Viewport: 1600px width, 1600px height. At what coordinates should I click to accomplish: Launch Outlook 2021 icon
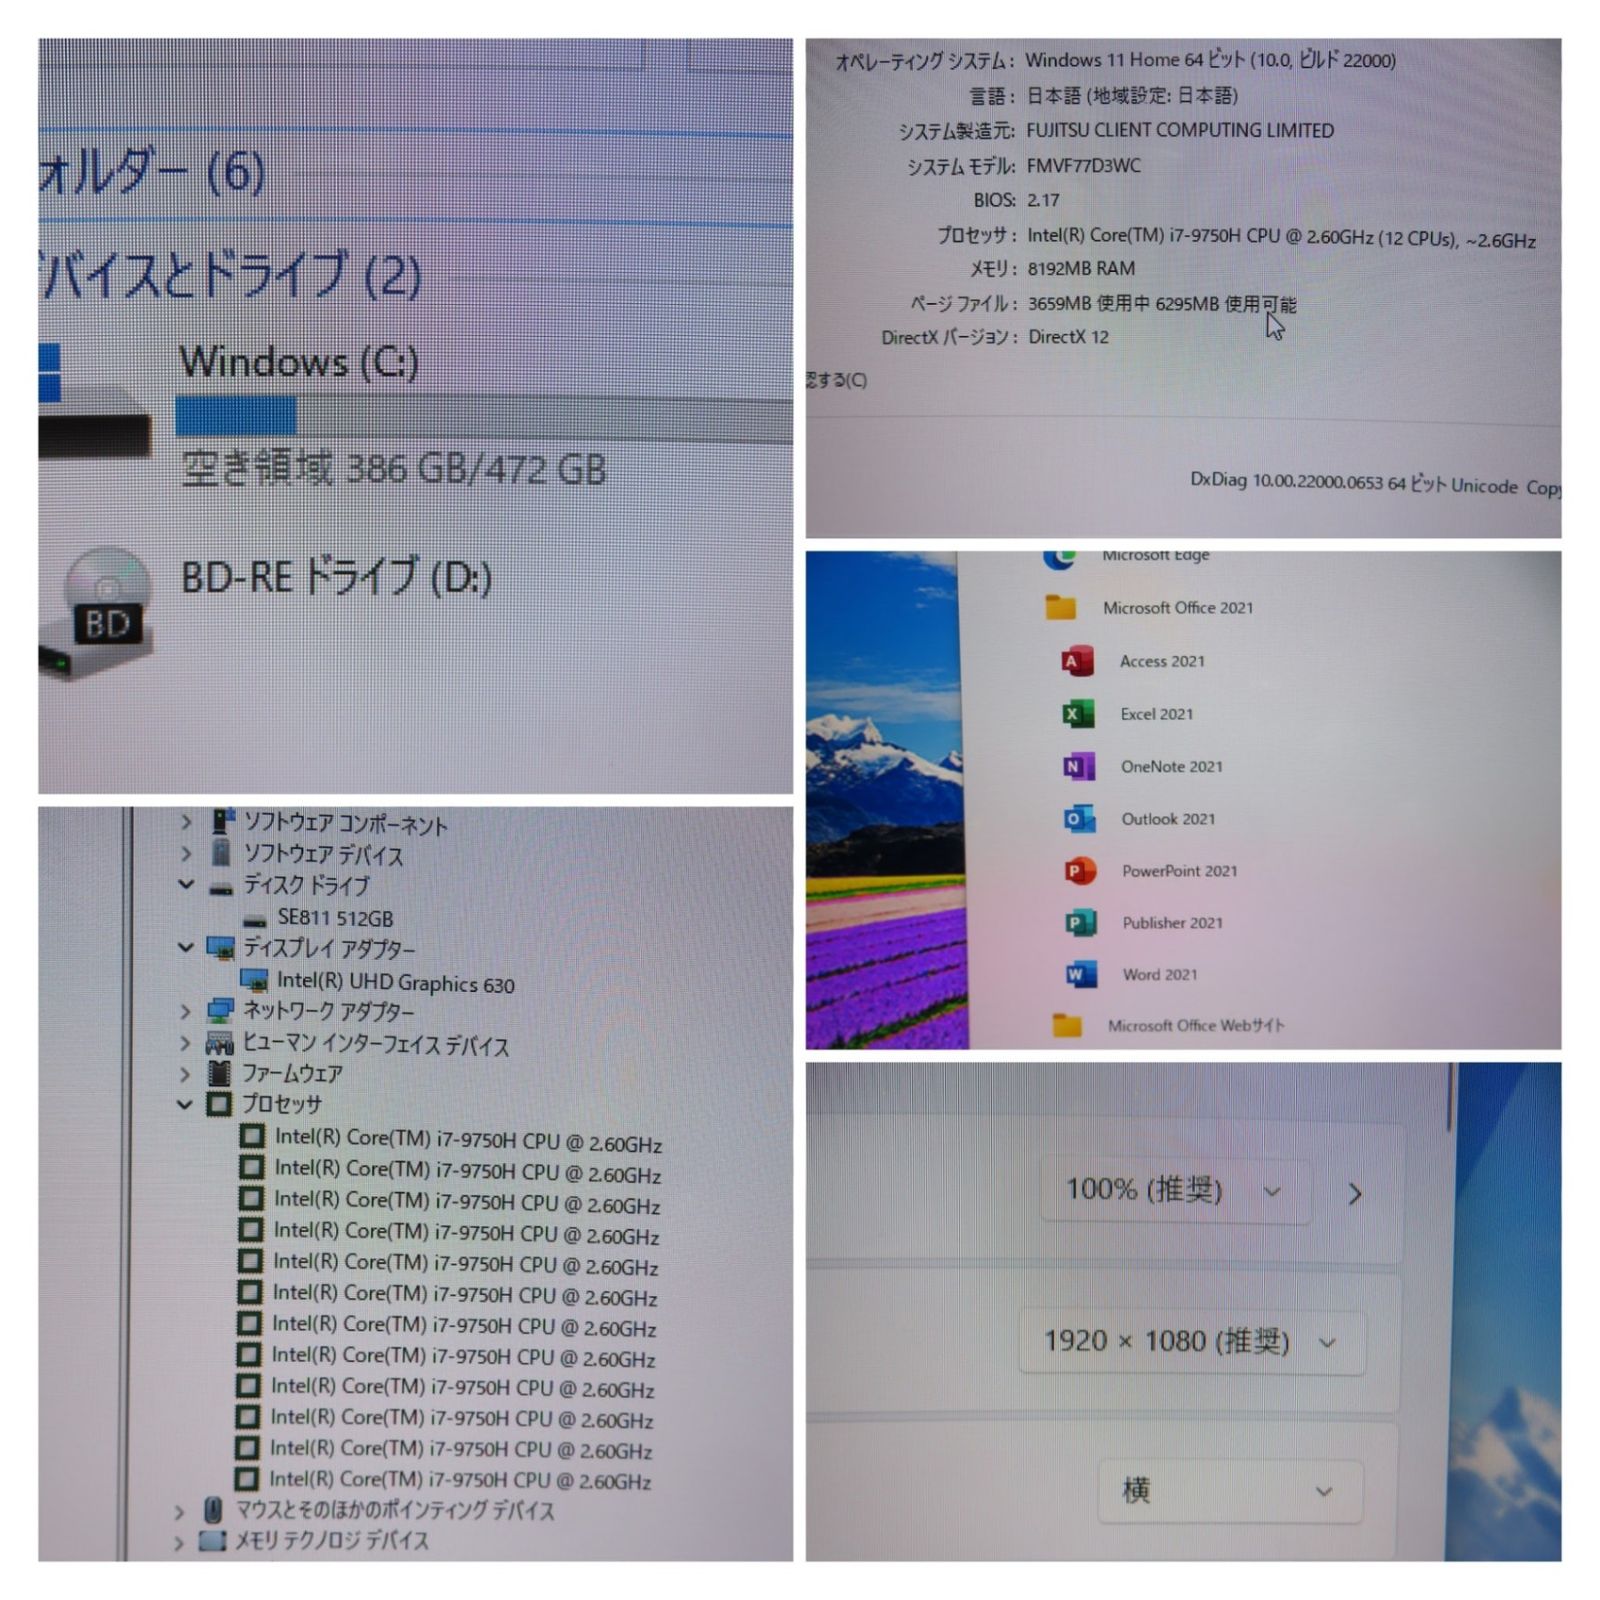[1079, 819]
